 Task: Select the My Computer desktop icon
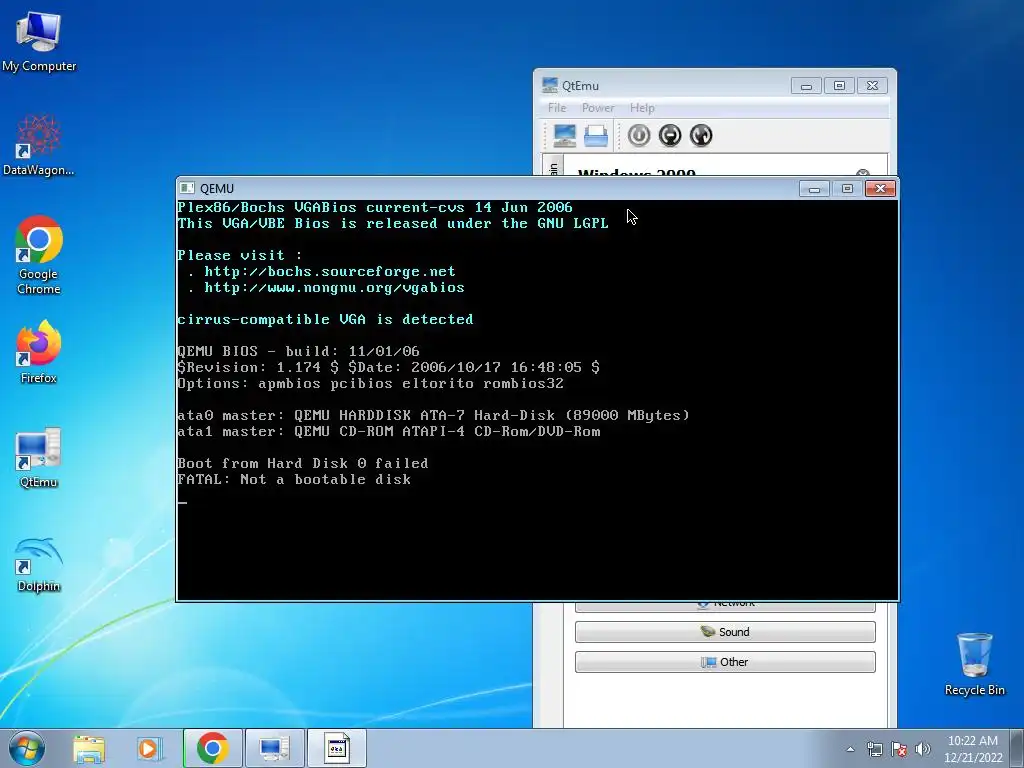pyautogui.click(x=39, y=42)
